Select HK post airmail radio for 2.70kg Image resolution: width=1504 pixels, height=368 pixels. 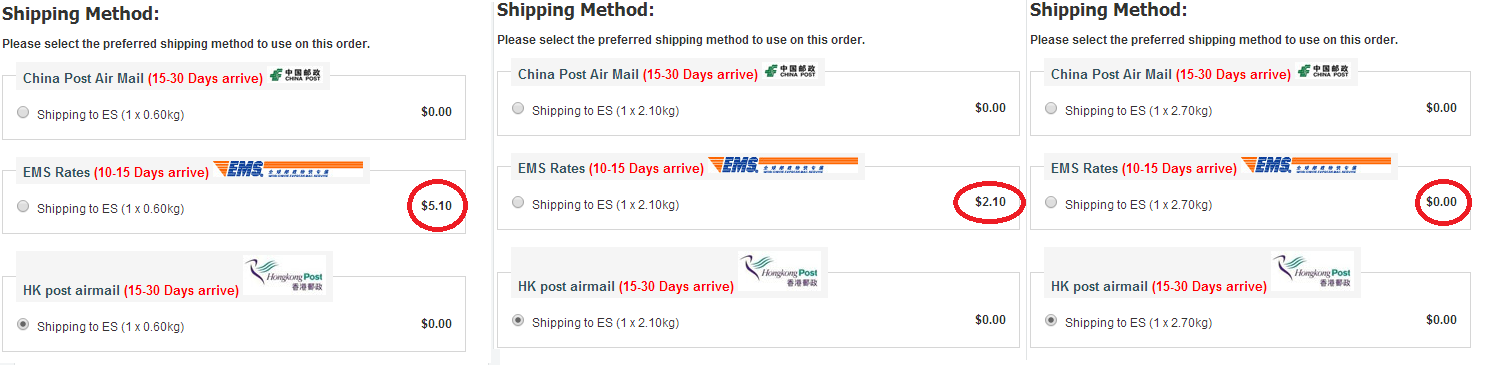pyautogui.click(x=1051, y=320)
